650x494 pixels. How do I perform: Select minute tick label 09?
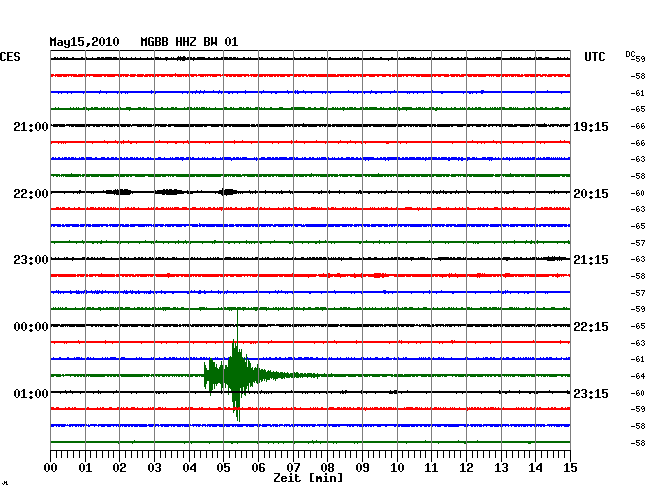tap(362, 468)
